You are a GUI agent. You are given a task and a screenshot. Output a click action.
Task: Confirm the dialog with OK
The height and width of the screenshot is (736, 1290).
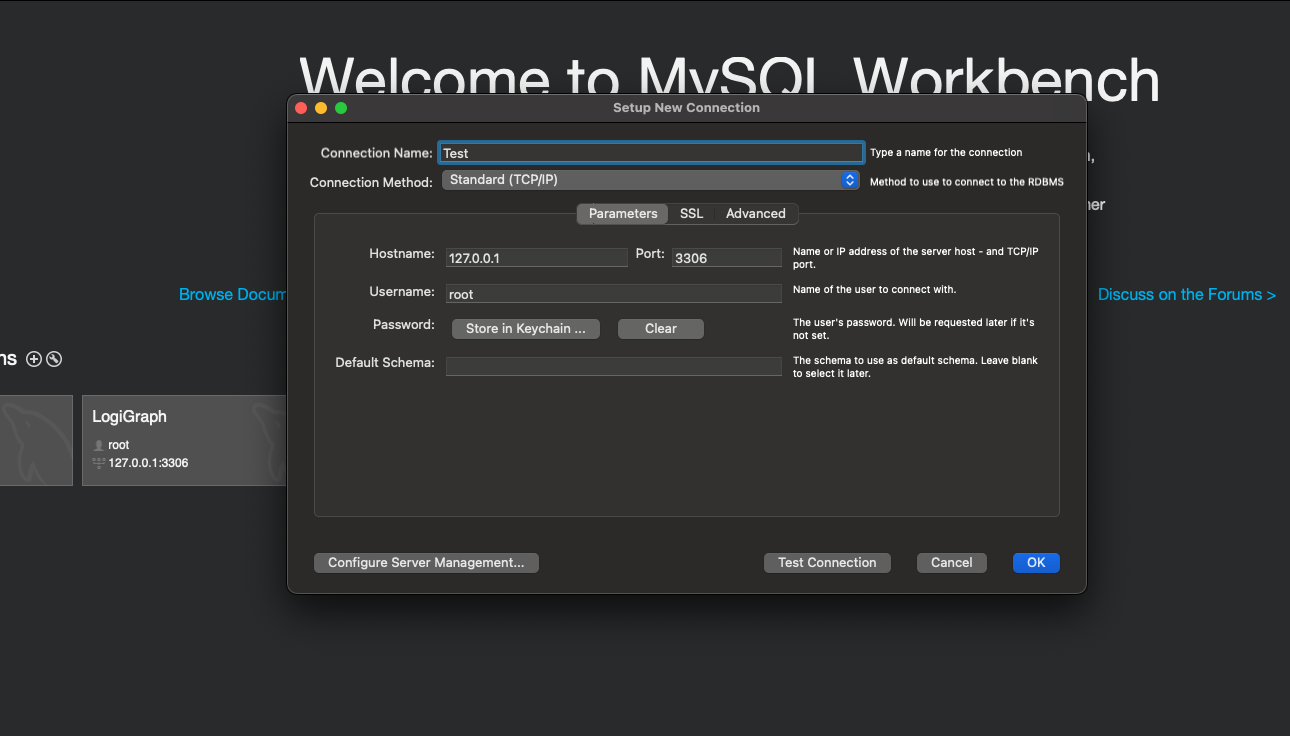pos(1036,563)
